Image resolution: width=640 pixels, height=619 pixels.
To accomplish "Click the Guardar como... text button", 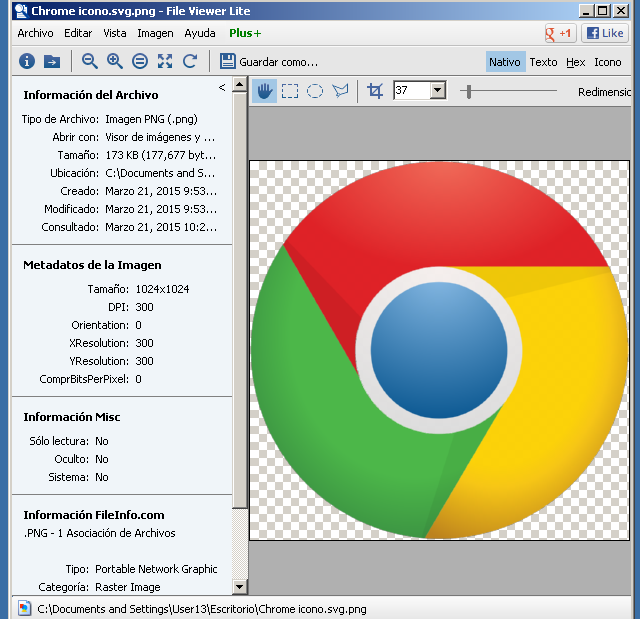I will [x=278, y=62].
